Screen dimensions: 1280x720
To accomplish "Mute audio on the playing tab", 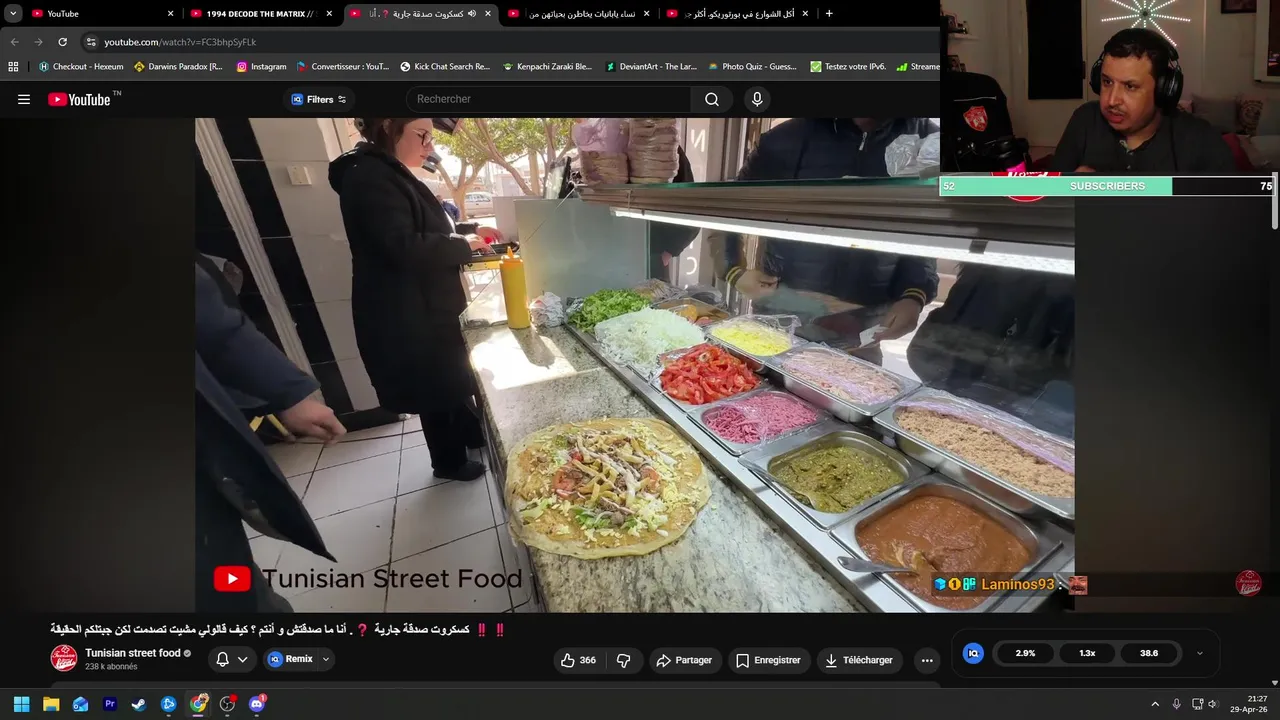I will coord(472,13).
